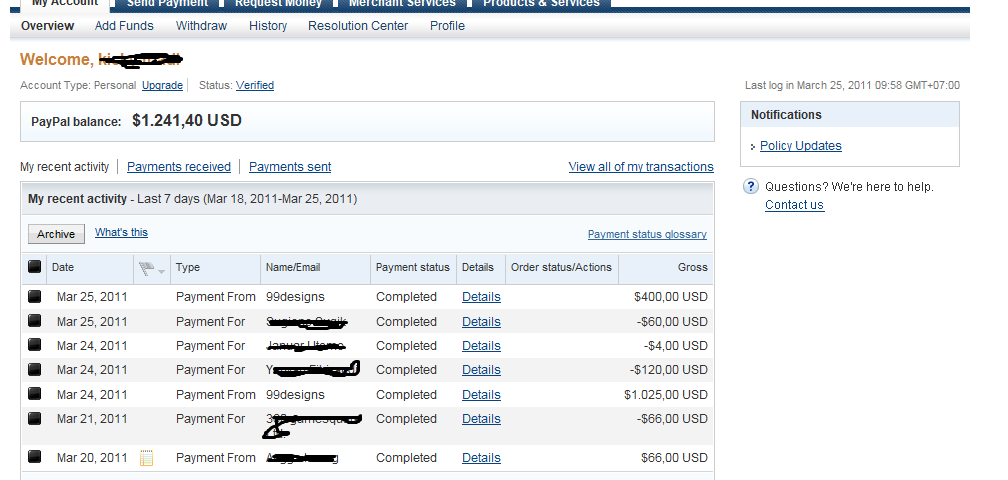Expand flag column dropdown arrow

click(x=162, y=271)
